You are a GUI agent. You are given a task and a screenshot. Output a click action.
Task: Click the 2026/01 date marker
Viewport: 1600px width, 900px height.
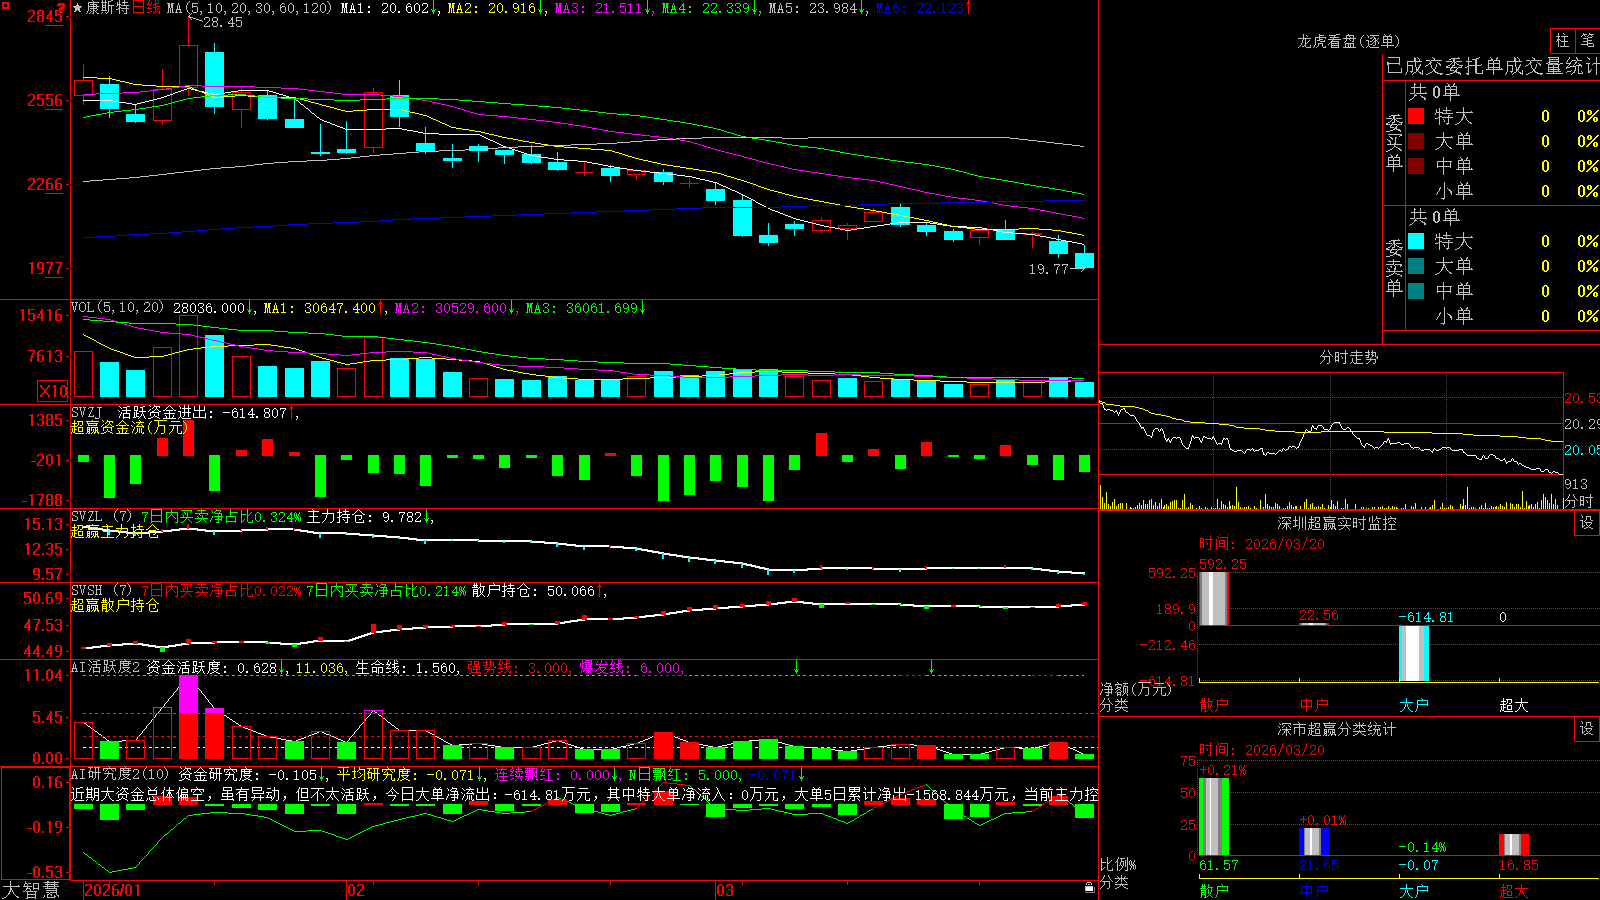tap(113, 890)
